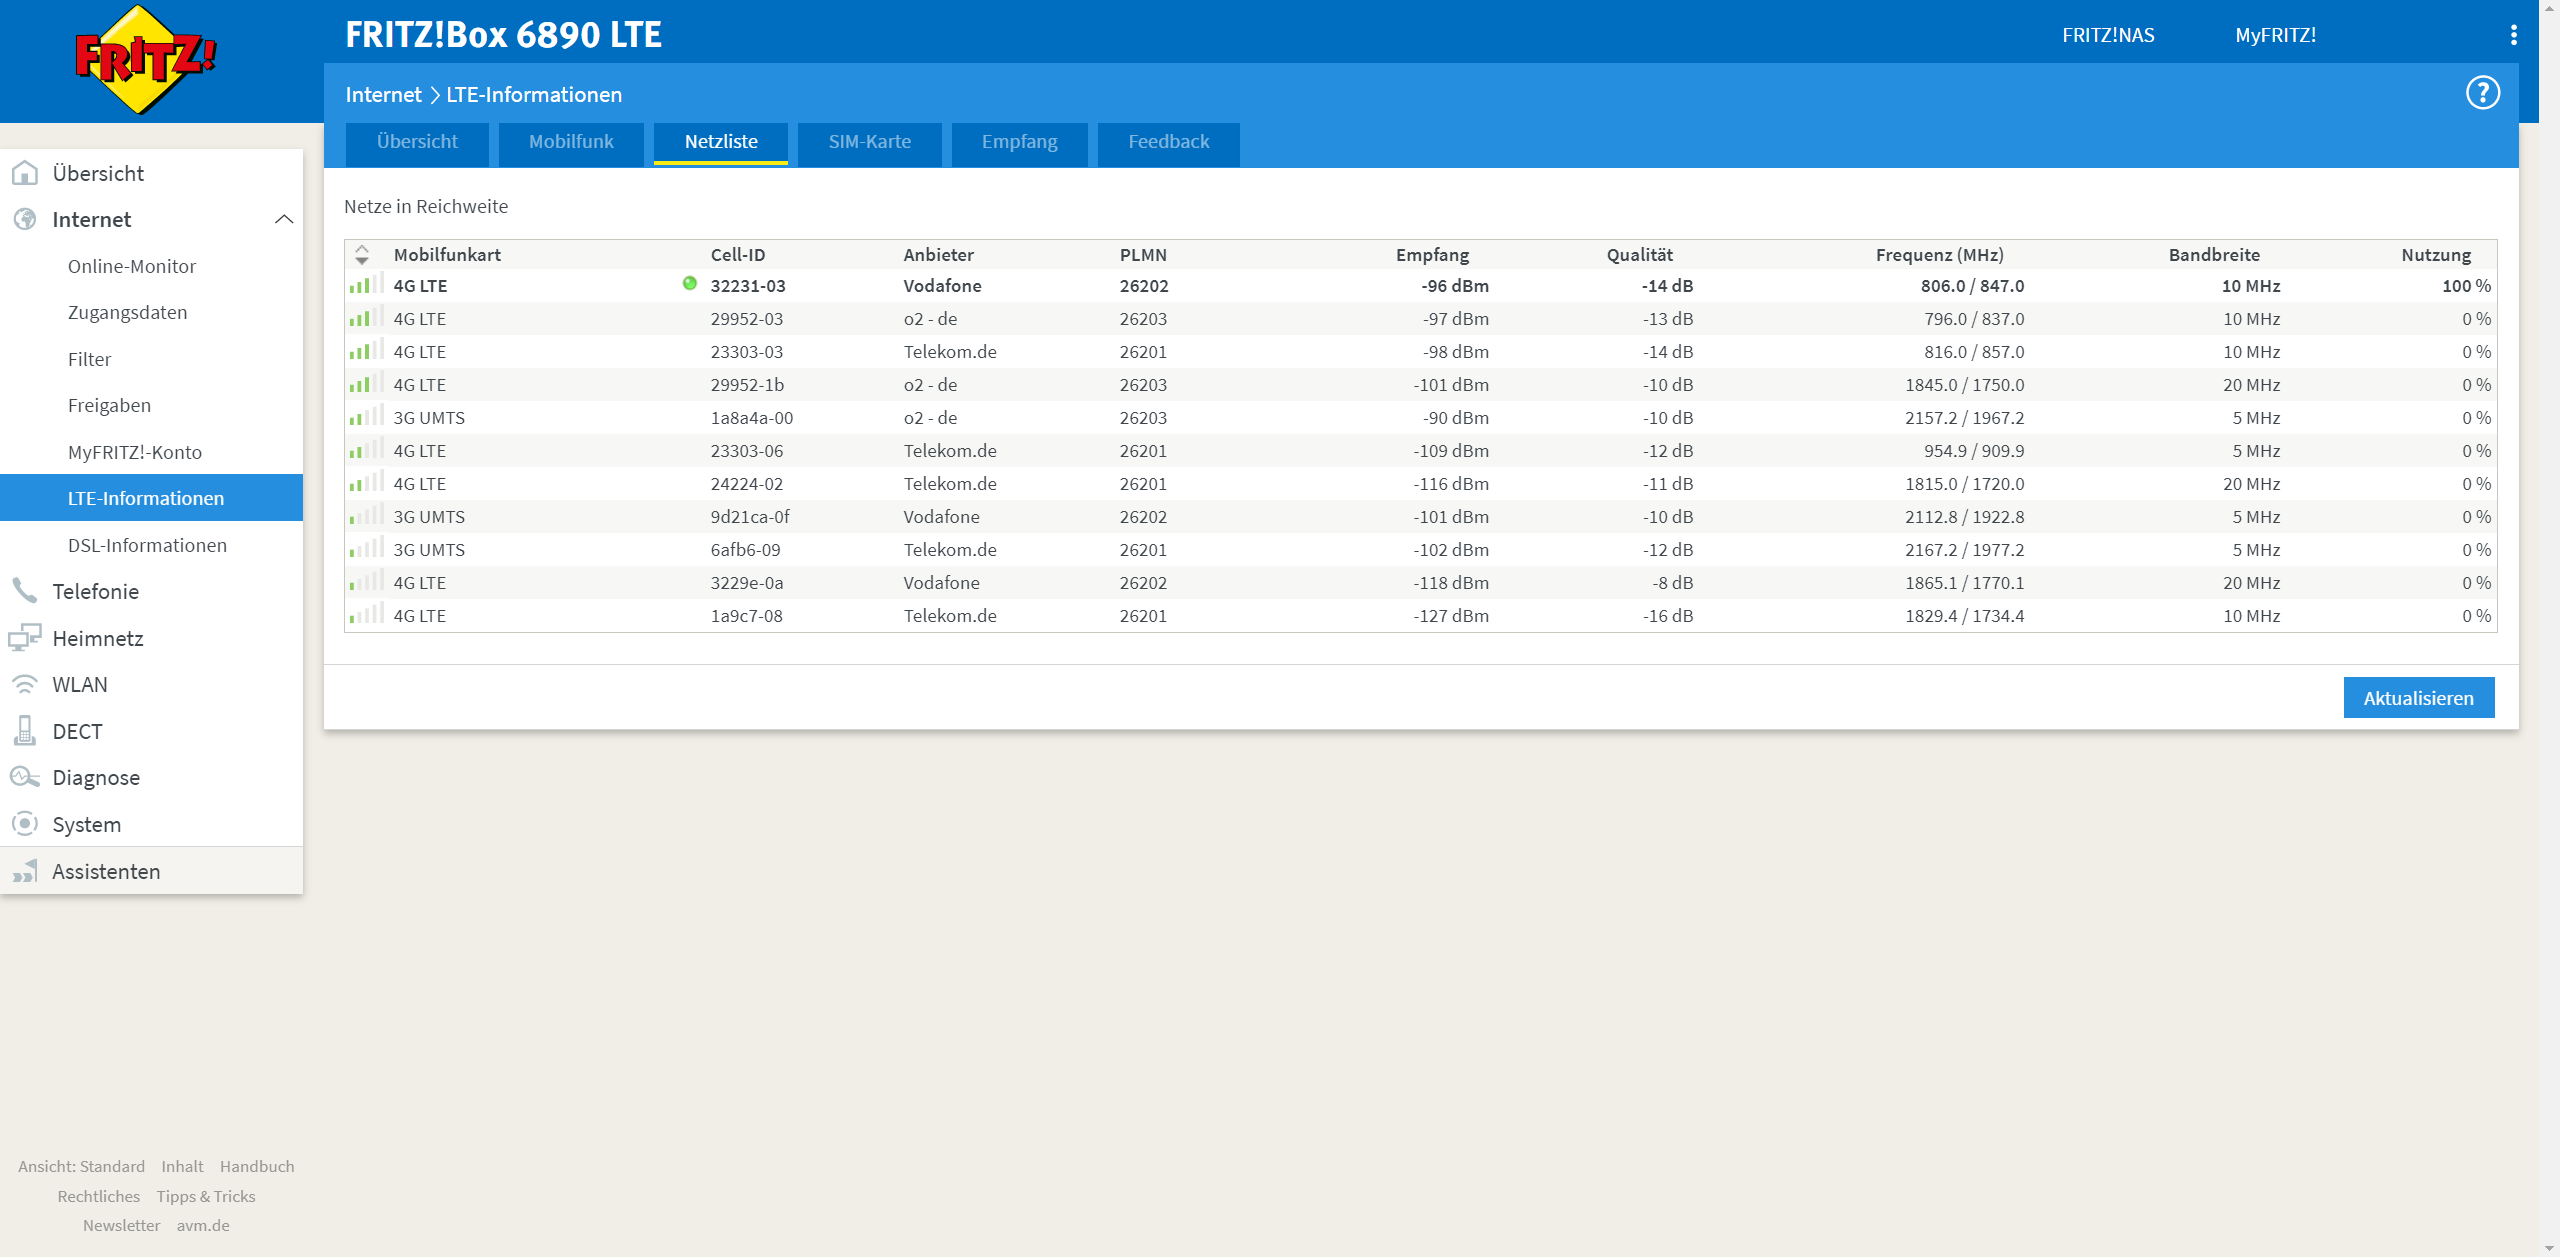Click Ansicht: Standard footer link
Screen dimensions: 2560x1257
click(81, 1166)
